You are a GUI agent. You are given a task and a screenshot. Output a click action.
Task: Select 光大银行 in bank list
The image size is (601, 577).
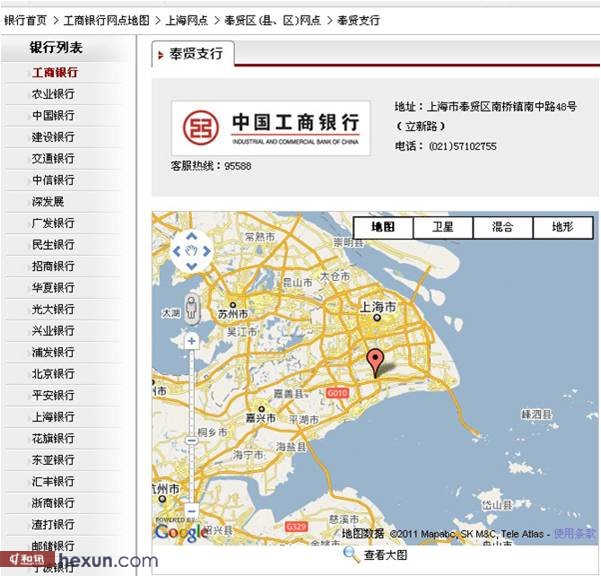tap(53, 309)
